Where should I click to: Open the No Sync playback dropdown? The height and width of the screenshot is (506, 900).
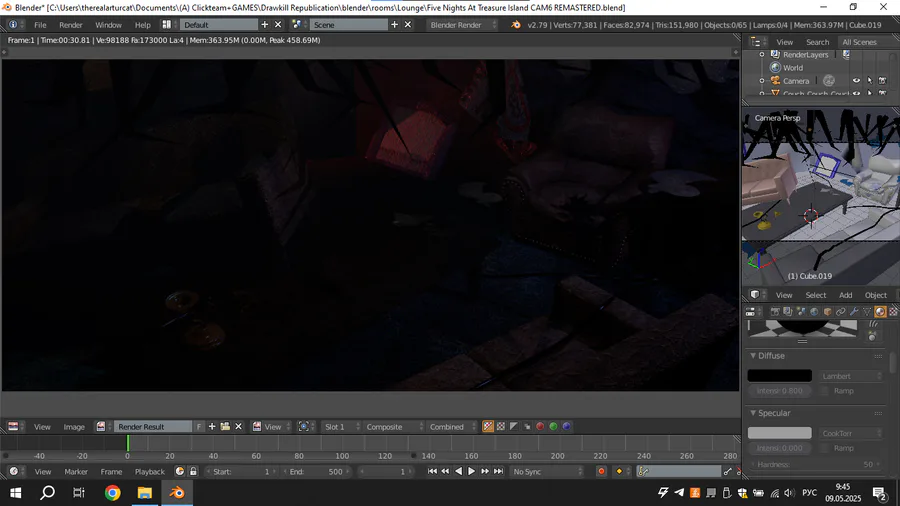tap(547, 472)
